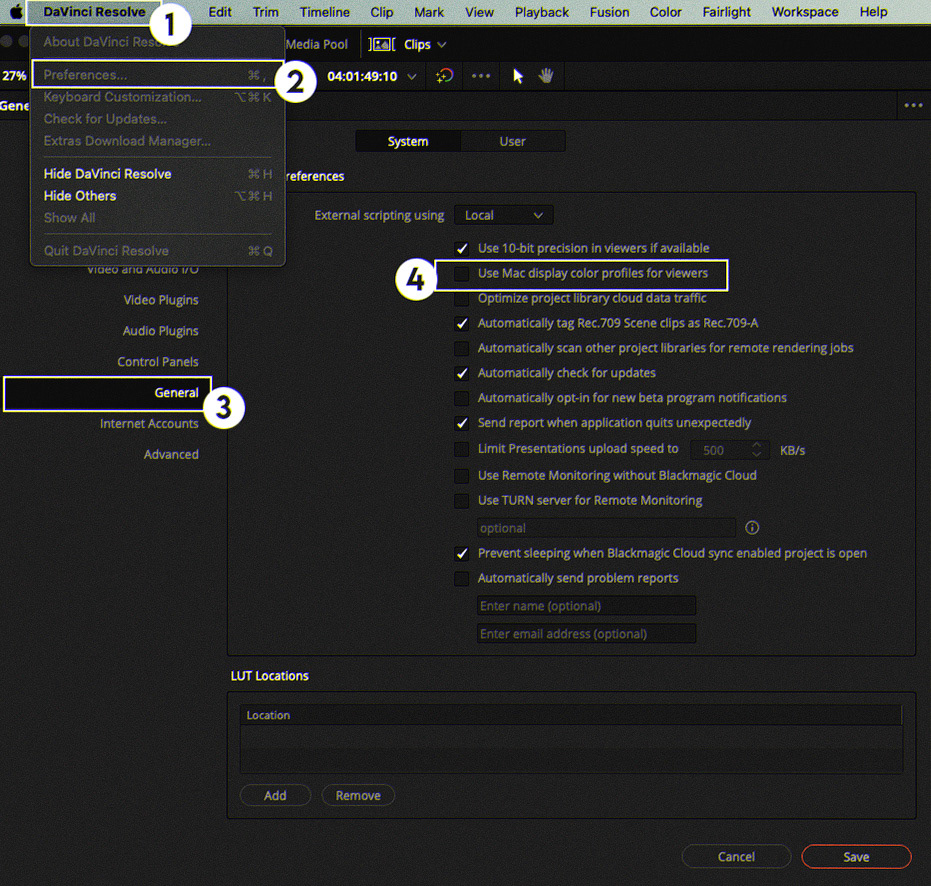Image resolution: width=931 pixels, height=886 pixels.
Task: Switch to the System tab
Action: [x=408, y=141]
